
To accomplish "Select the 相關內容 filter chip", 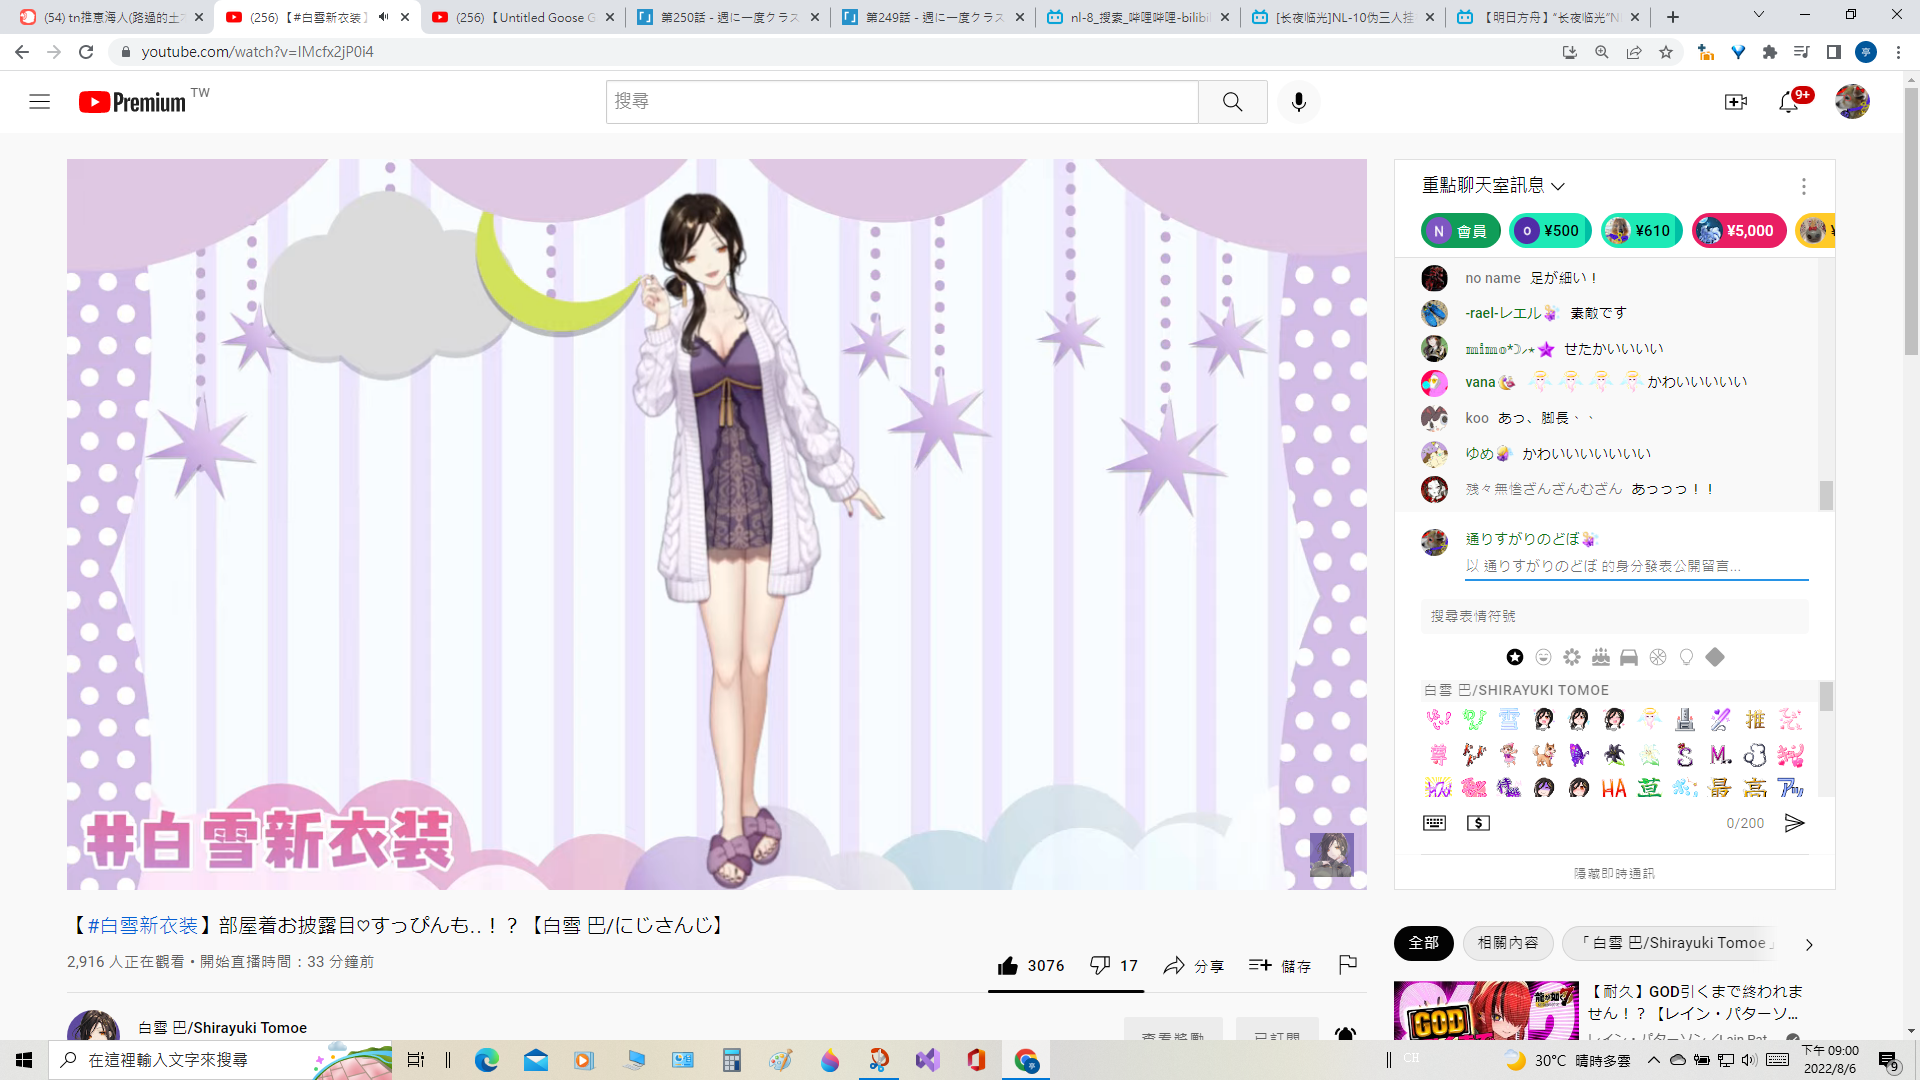I will [x=1508, y=943].
